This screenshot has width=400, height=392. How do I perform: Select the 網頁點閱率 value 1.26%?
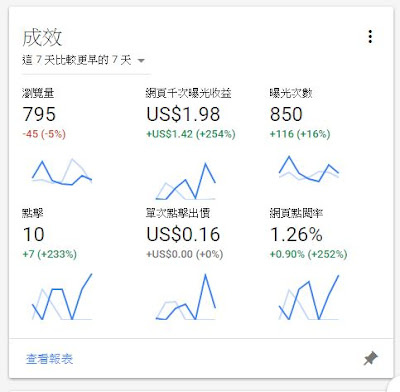click(x=296, y=234)
